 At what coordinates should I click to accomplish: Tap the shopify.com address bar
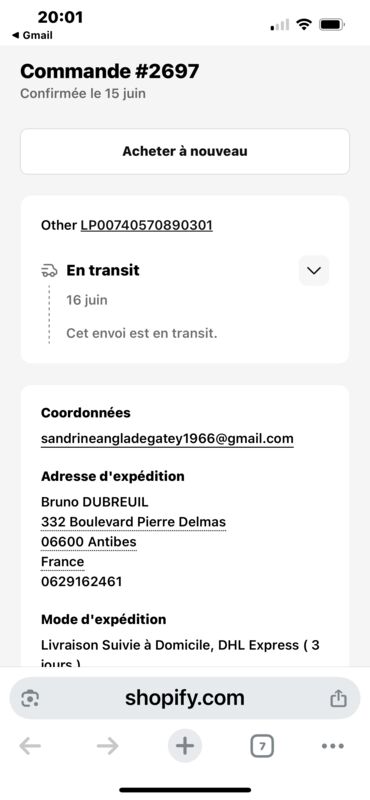coord(185,698)
